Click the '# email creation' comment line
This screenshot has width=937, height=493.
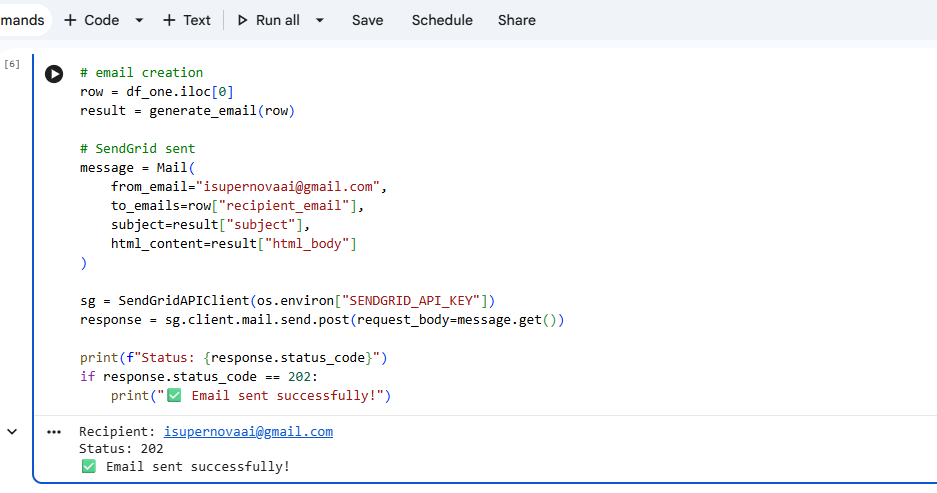click(x=142, y=72)
